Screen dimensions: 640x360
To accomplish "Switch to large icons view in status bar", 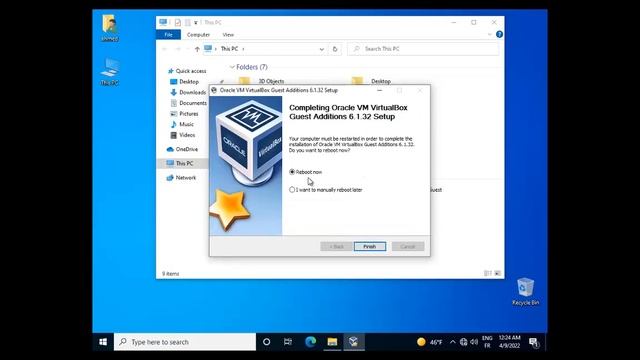I will 498,273.
